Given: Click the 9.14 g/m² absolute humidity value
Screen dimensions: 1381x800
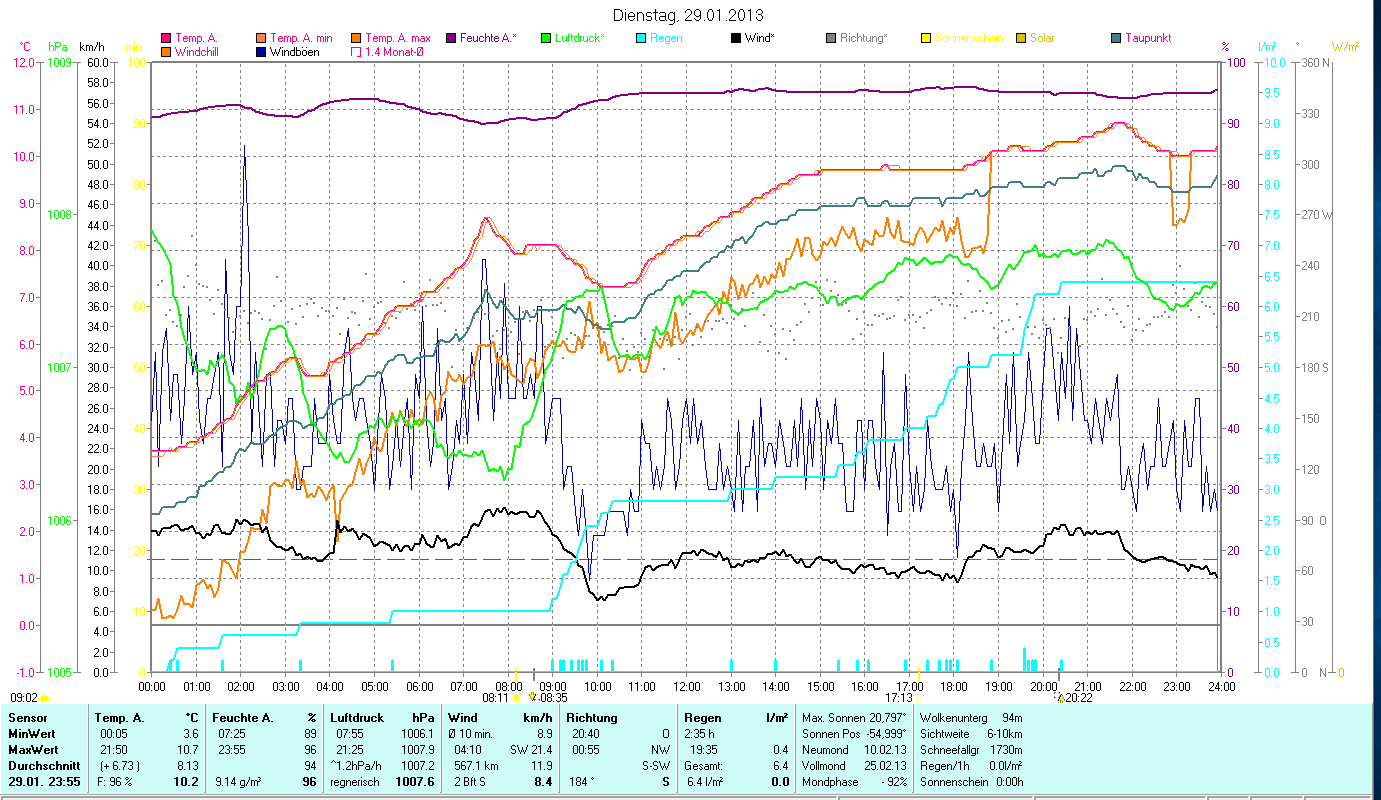Looking at the screenshot, I should pyautogui.click(x=237, y=782).
